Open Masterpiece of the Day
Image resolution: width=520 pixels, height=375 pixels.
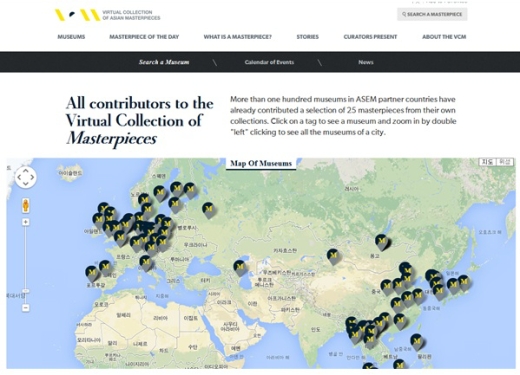coord(144,37)
